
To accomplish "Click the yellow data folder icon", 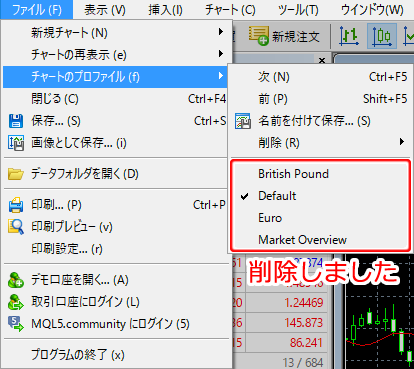I will click(x=16, y=174).
